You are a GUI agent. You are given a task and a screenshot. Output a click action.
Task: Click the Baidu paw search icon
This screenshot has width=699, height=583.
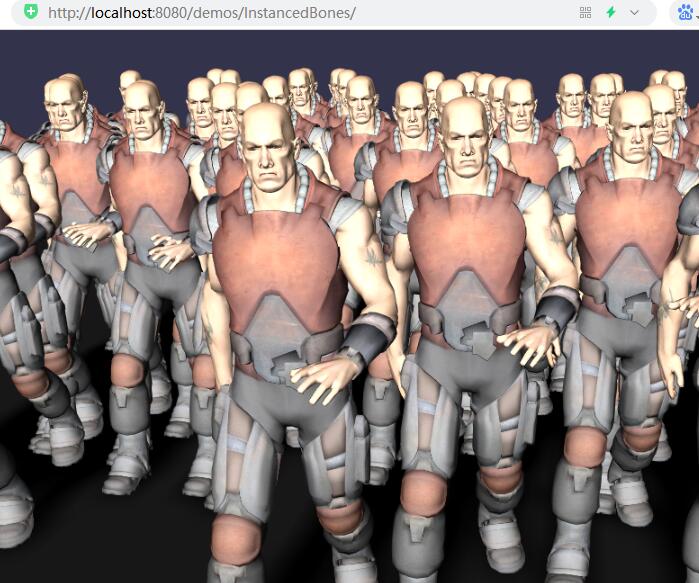point(685,12)
